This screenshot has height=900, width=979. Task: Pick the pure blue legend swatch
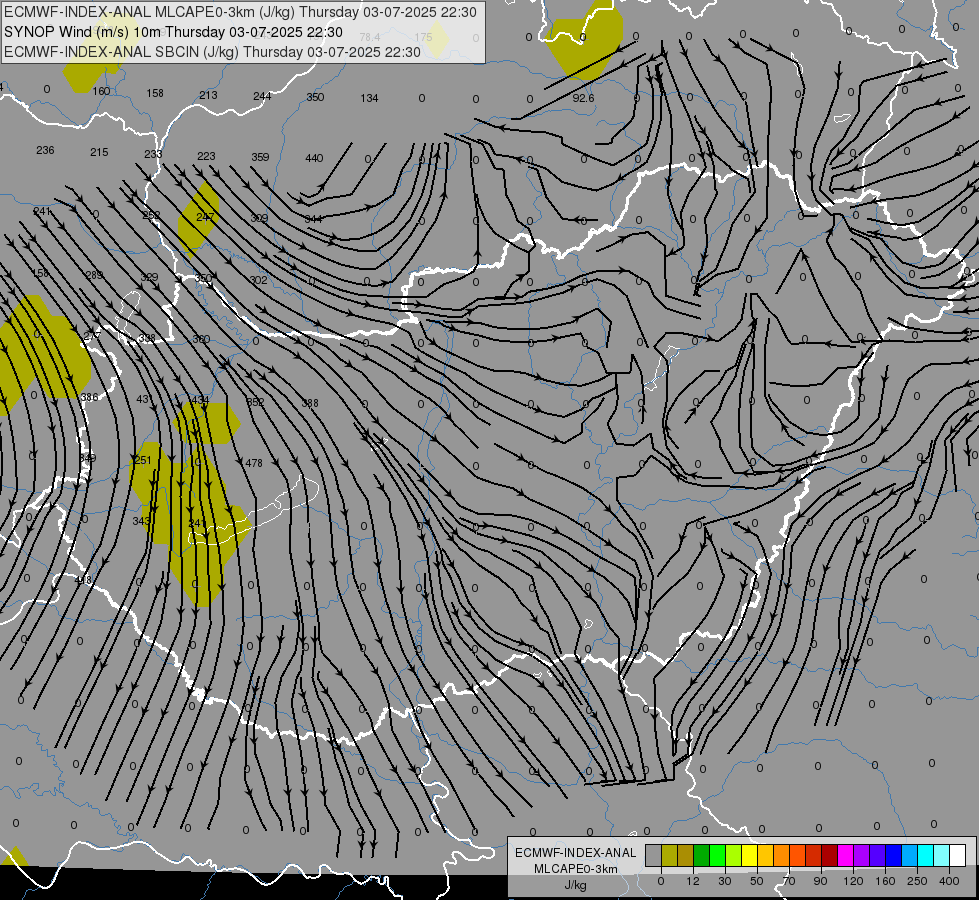[893, 855]
